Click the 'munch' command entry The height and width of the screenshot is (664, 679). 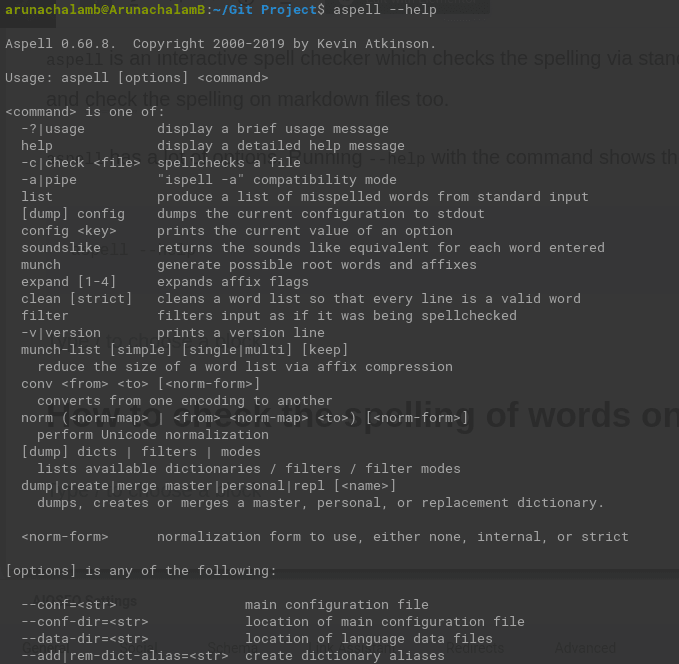click(x=41, y=265)
